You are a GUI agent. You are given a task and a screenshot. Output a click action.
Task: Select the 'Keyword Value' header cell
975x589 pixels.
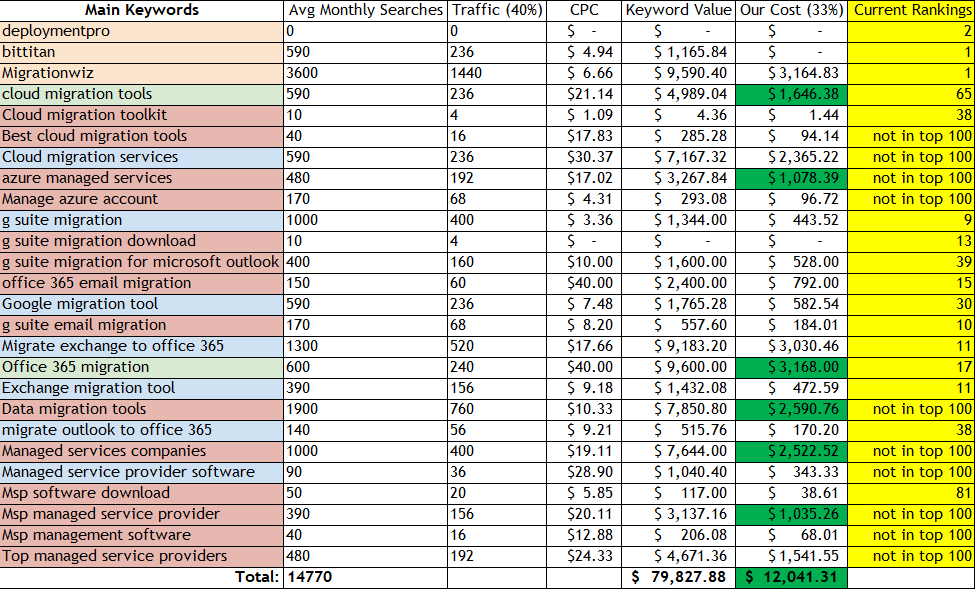point(678,10)
